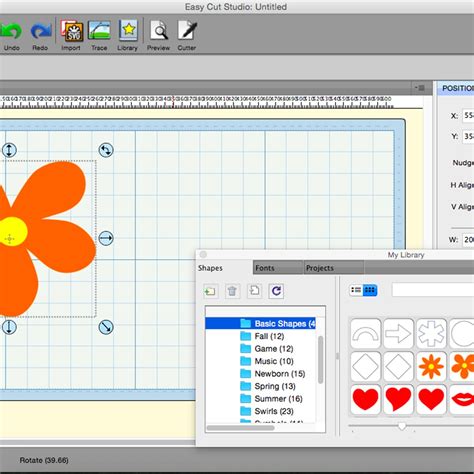Screen dimensions: 474x474
Task: Click the rotate handle on the flower selection
Action: click(106, 150)
